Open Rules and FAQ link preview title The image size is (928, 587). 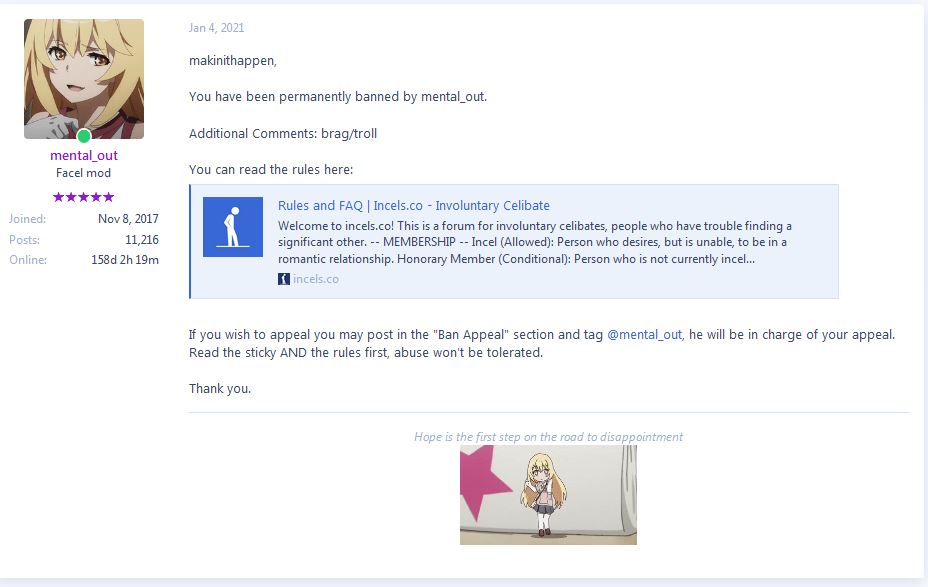414,205
